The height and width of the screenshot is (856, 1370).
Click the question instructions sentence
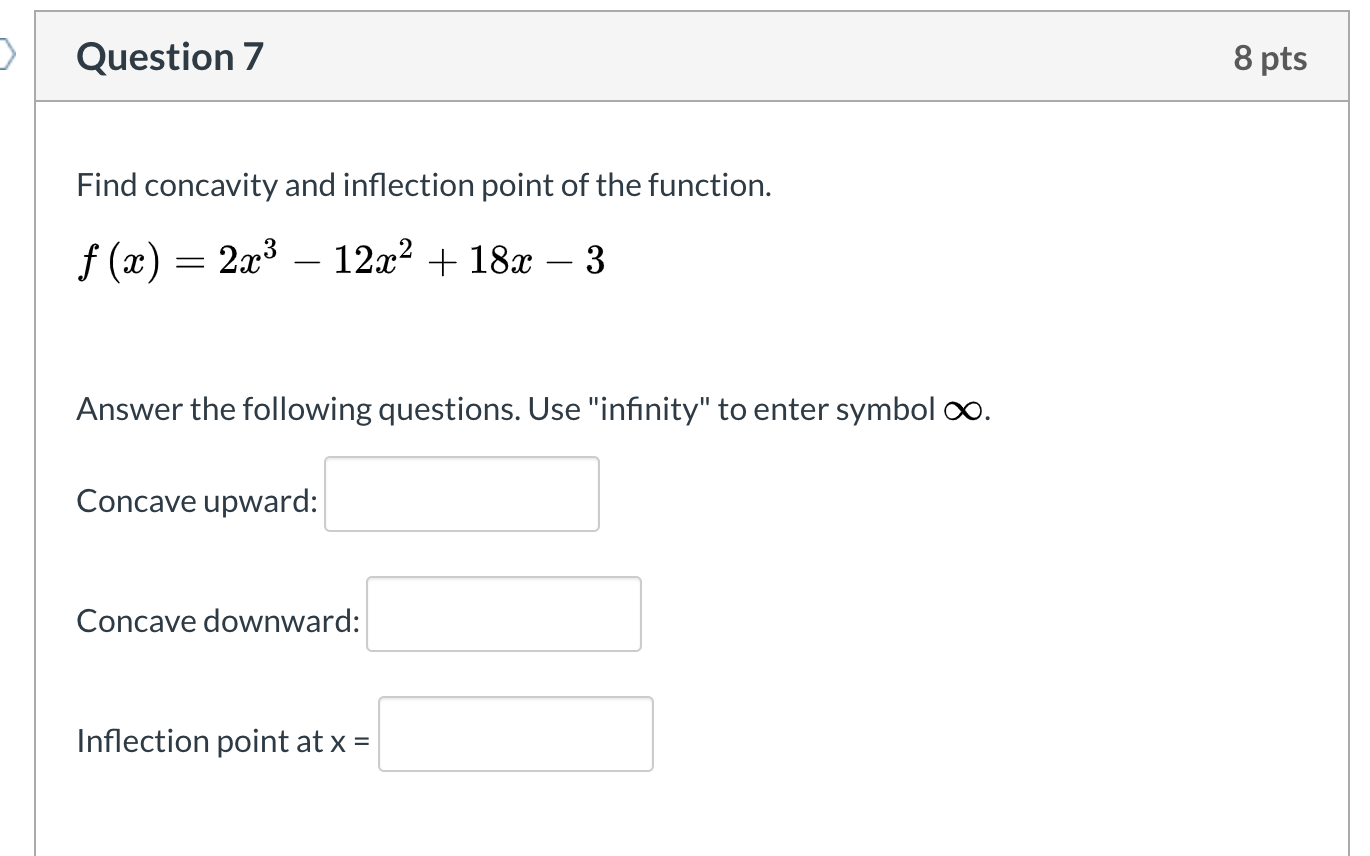coord(530,408)
